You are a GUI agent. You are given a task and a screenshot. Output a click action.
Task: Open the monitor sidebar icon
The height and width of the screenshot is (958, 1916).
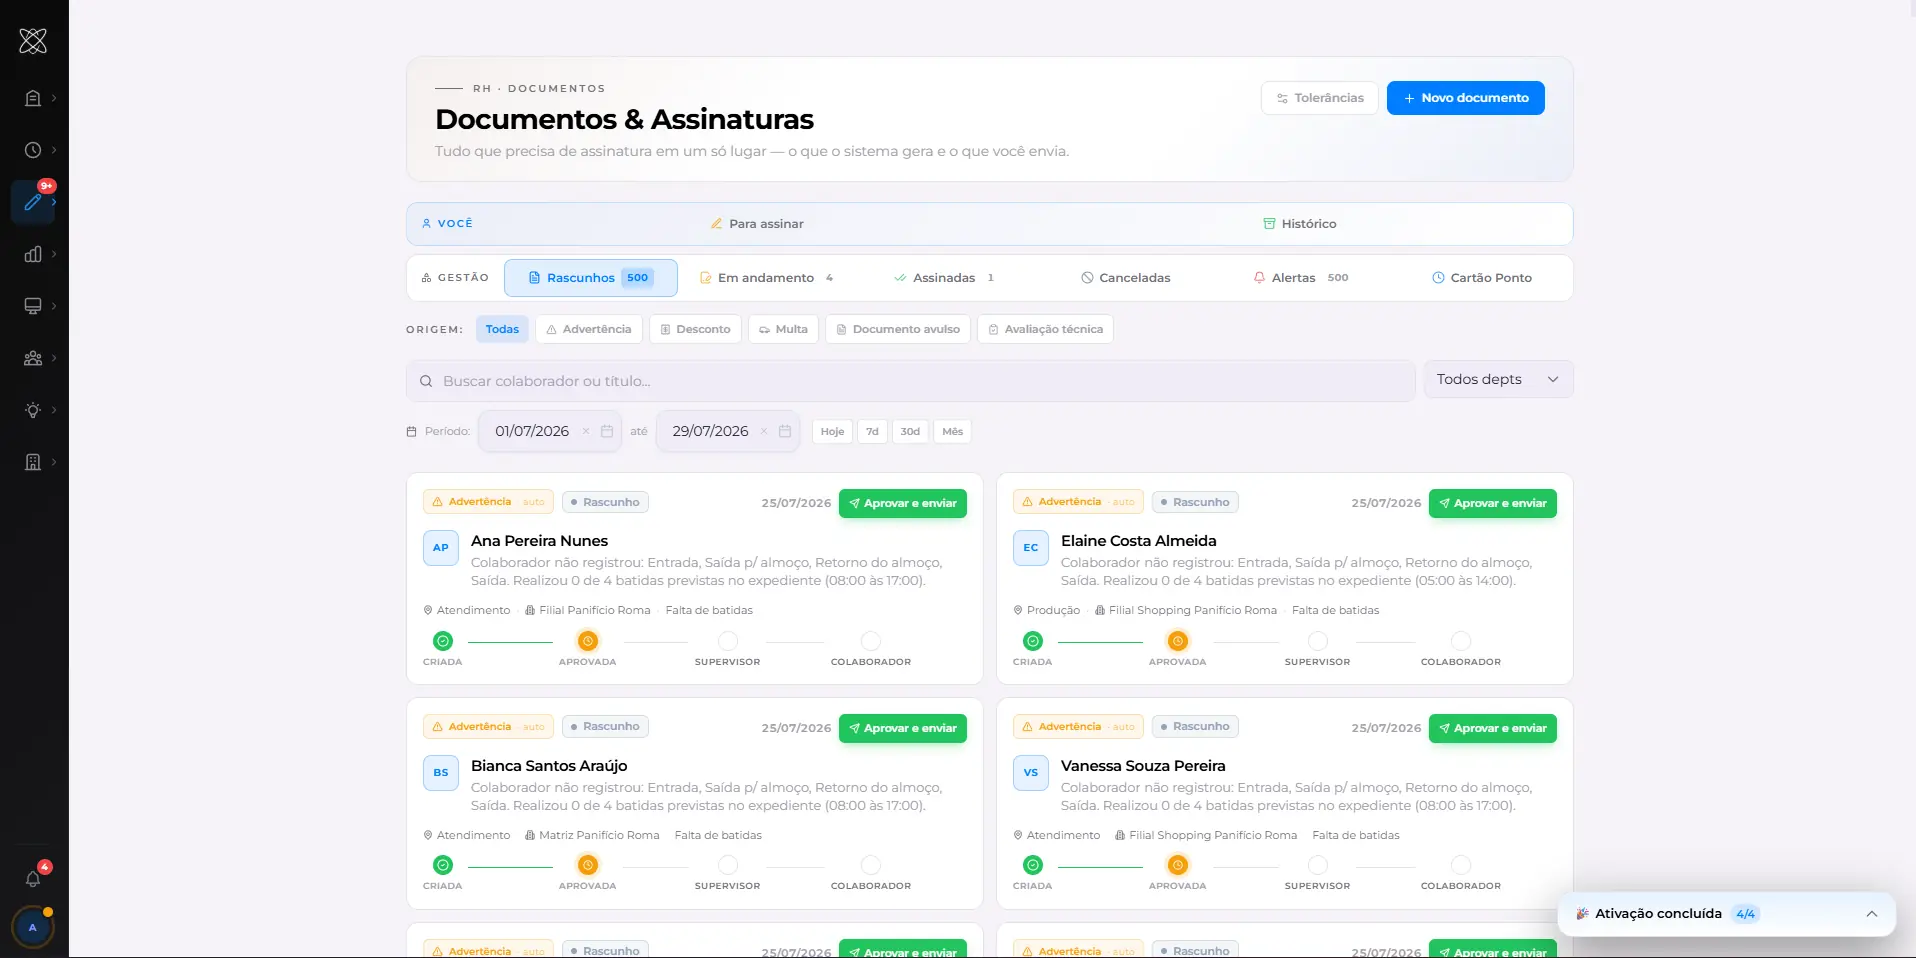(x=33, y=306)
